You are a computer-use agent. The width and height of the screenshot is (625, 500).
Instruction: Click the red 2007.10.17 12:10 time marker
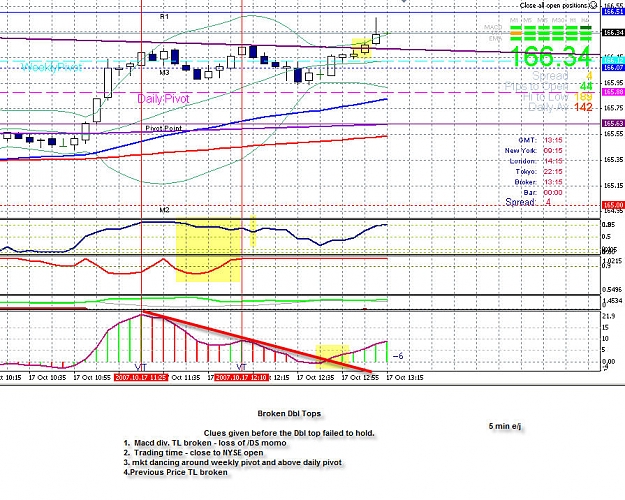coord(242,377)
